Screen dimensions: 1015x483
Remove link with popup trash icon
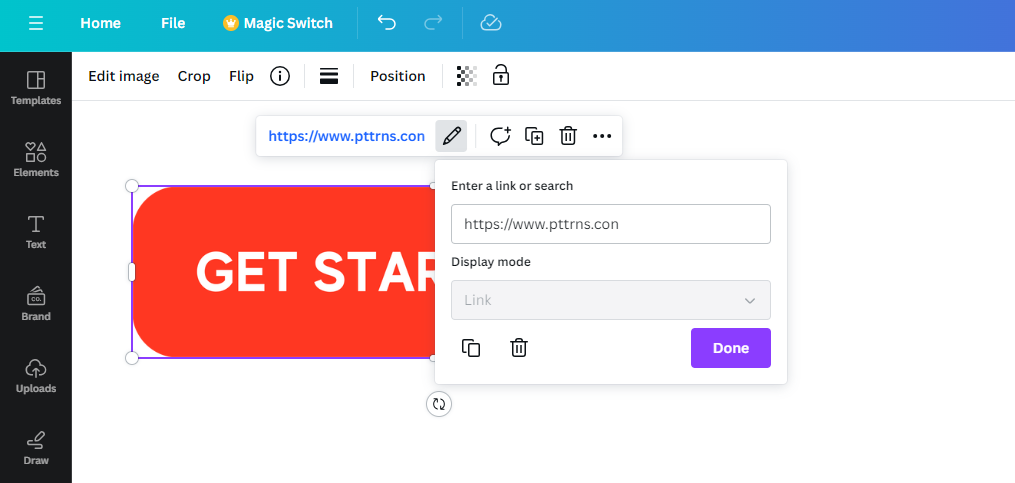point(519,348)
